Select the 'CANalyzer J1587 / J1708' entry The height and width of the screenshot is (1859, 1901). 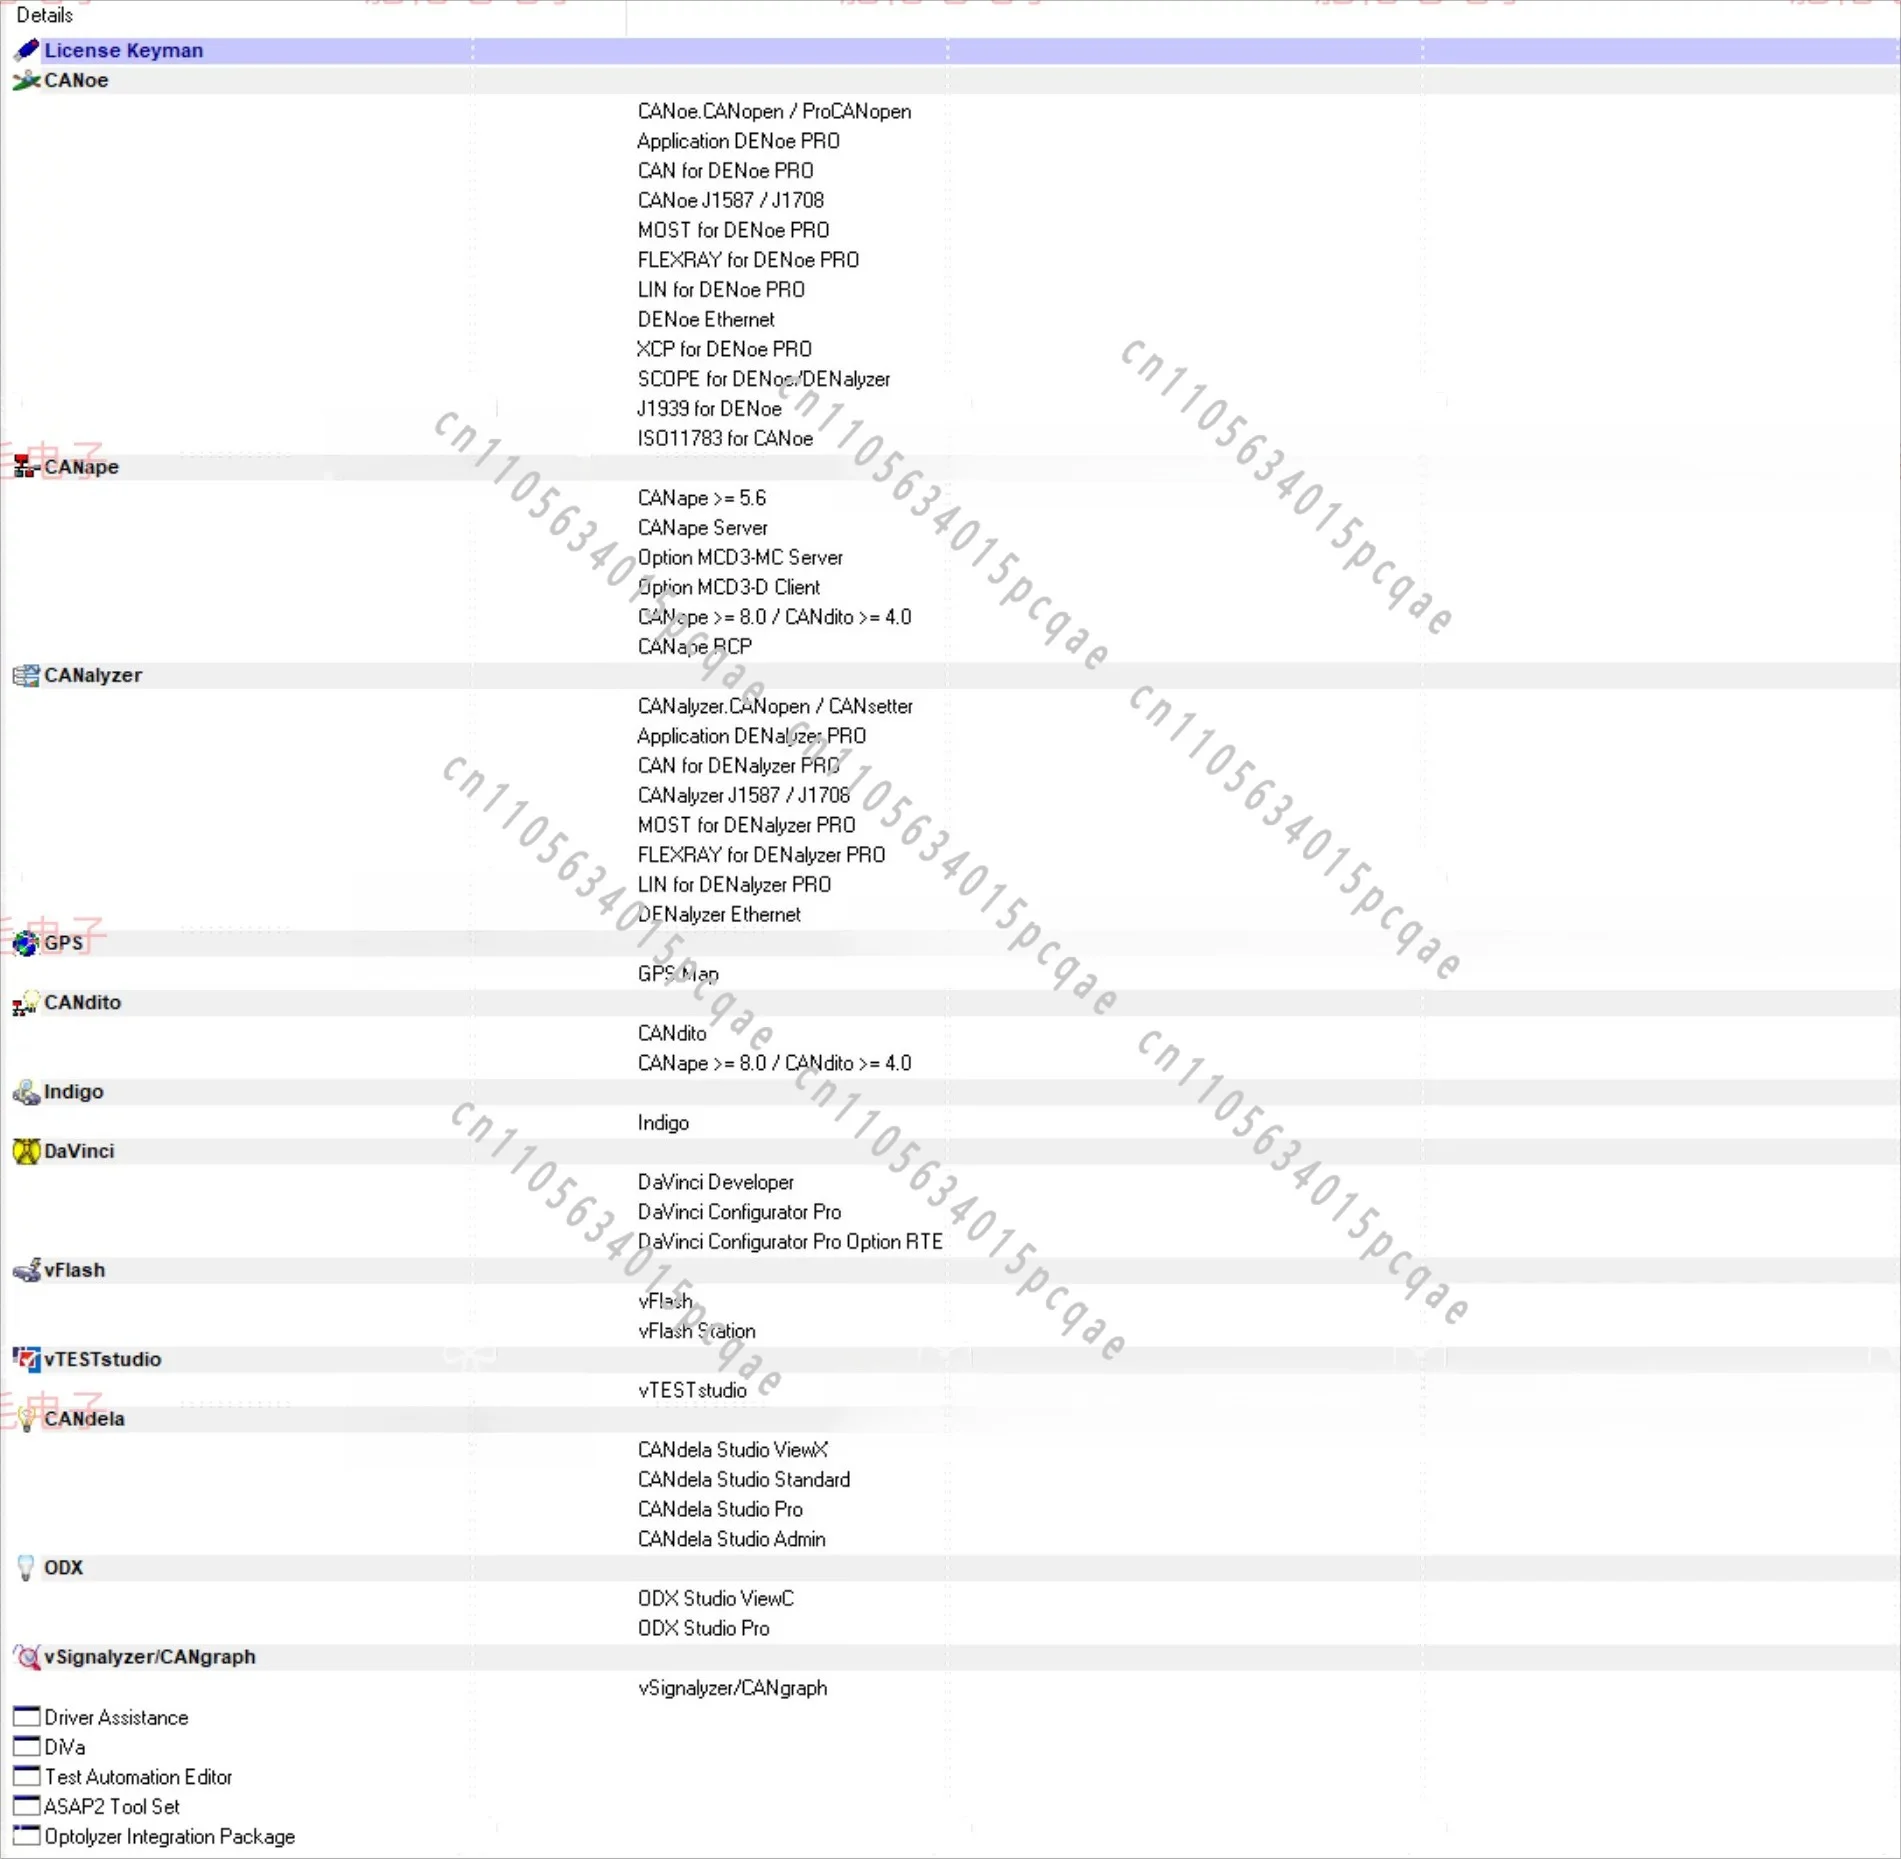[743, 796]
